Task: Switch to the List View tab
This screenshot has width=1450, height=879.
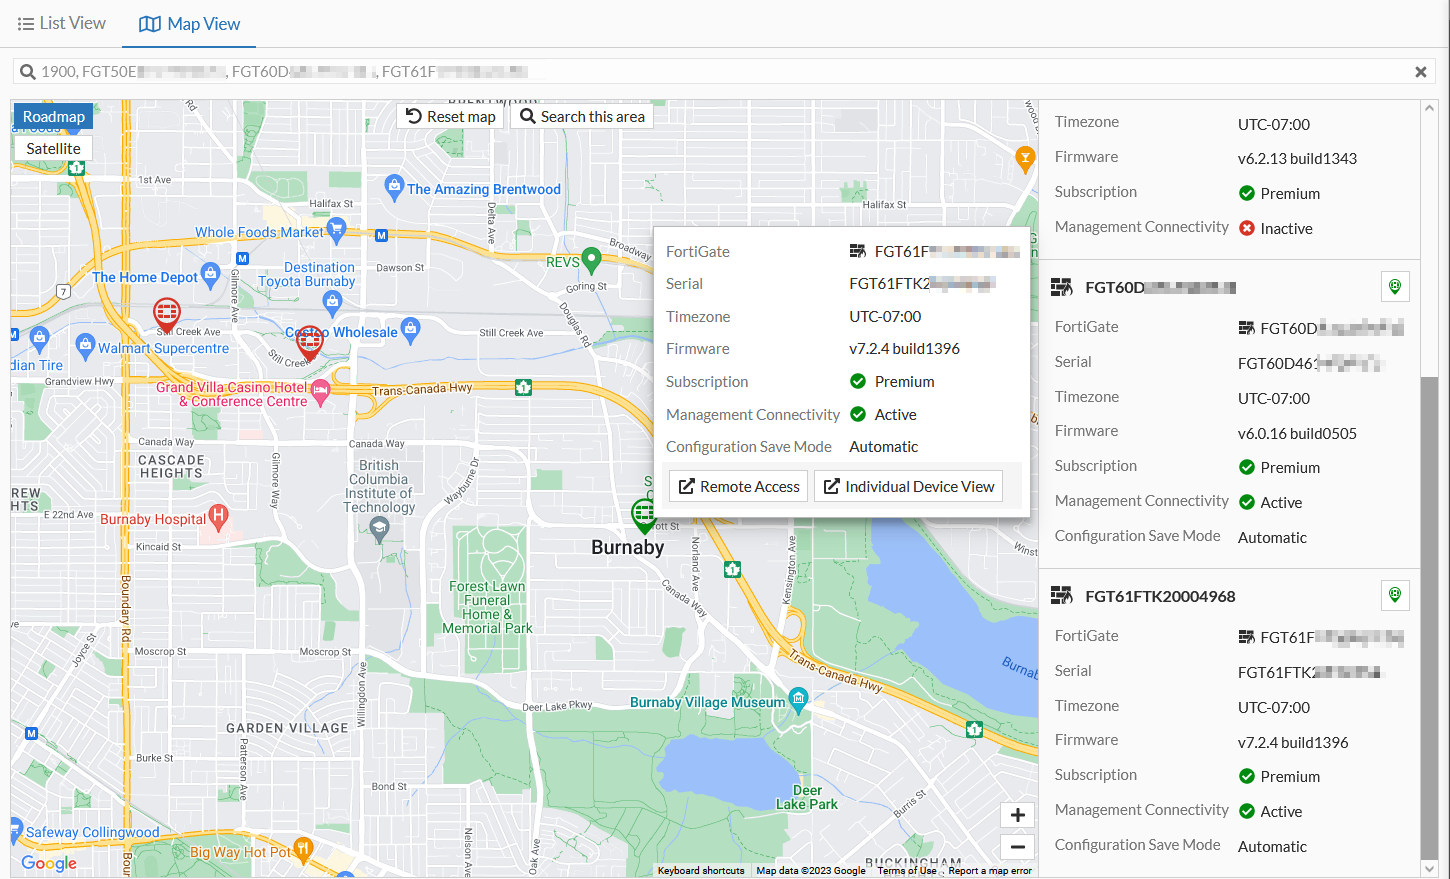Action: (x=62, y=23)
